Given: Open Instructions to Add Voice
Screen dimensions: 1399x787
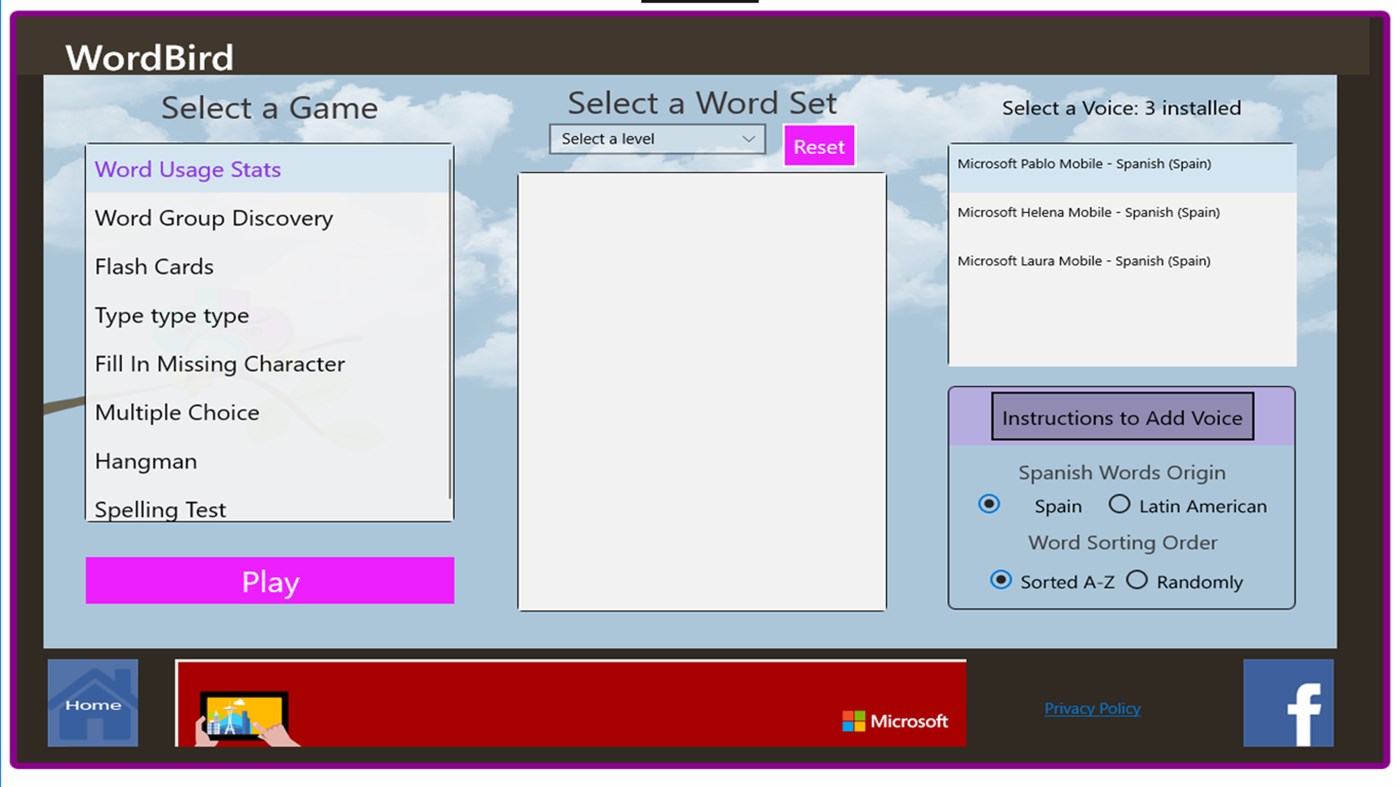Looking at the screenshot, I should pos(1121,417).
